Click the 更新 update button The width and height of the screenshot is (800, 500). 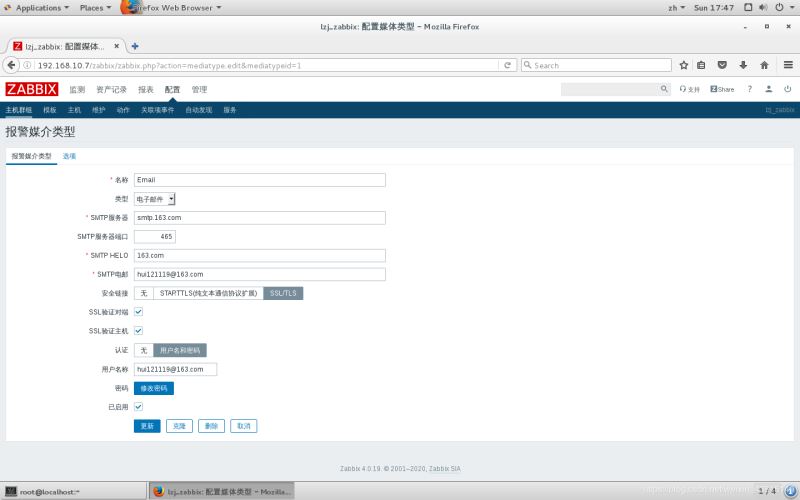[x=147, y=426]
